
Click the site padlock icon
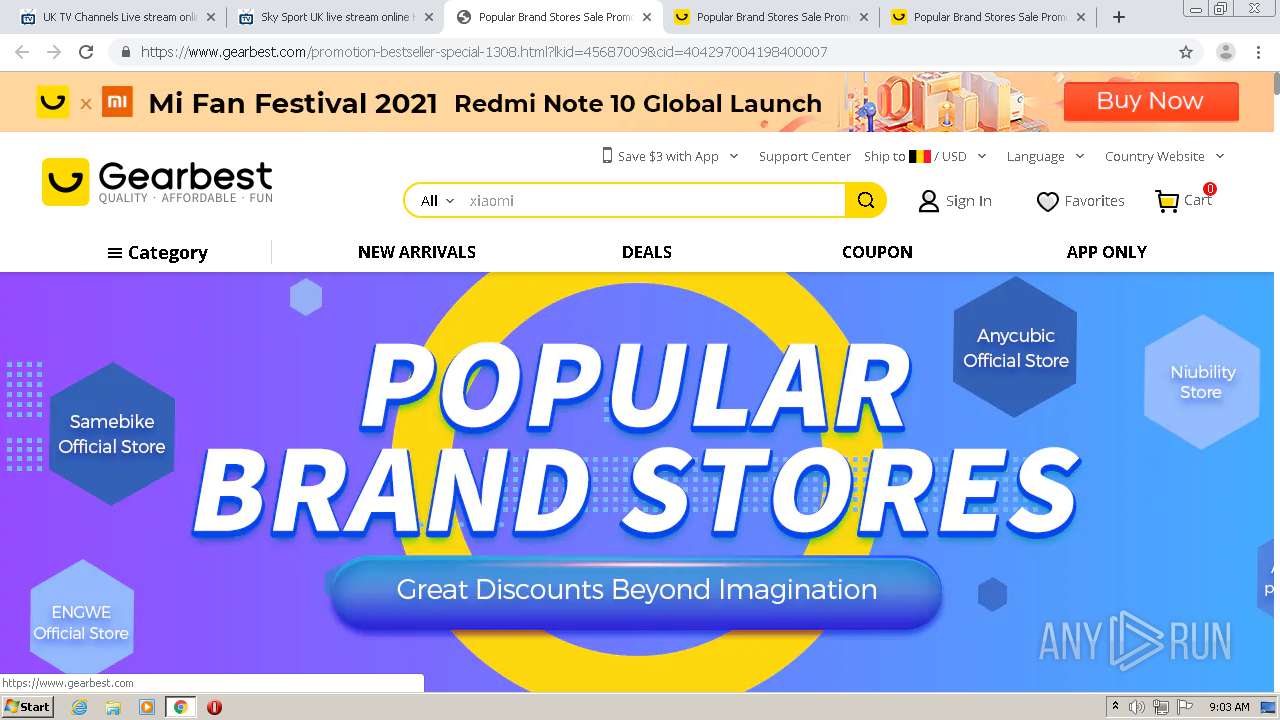125,52
